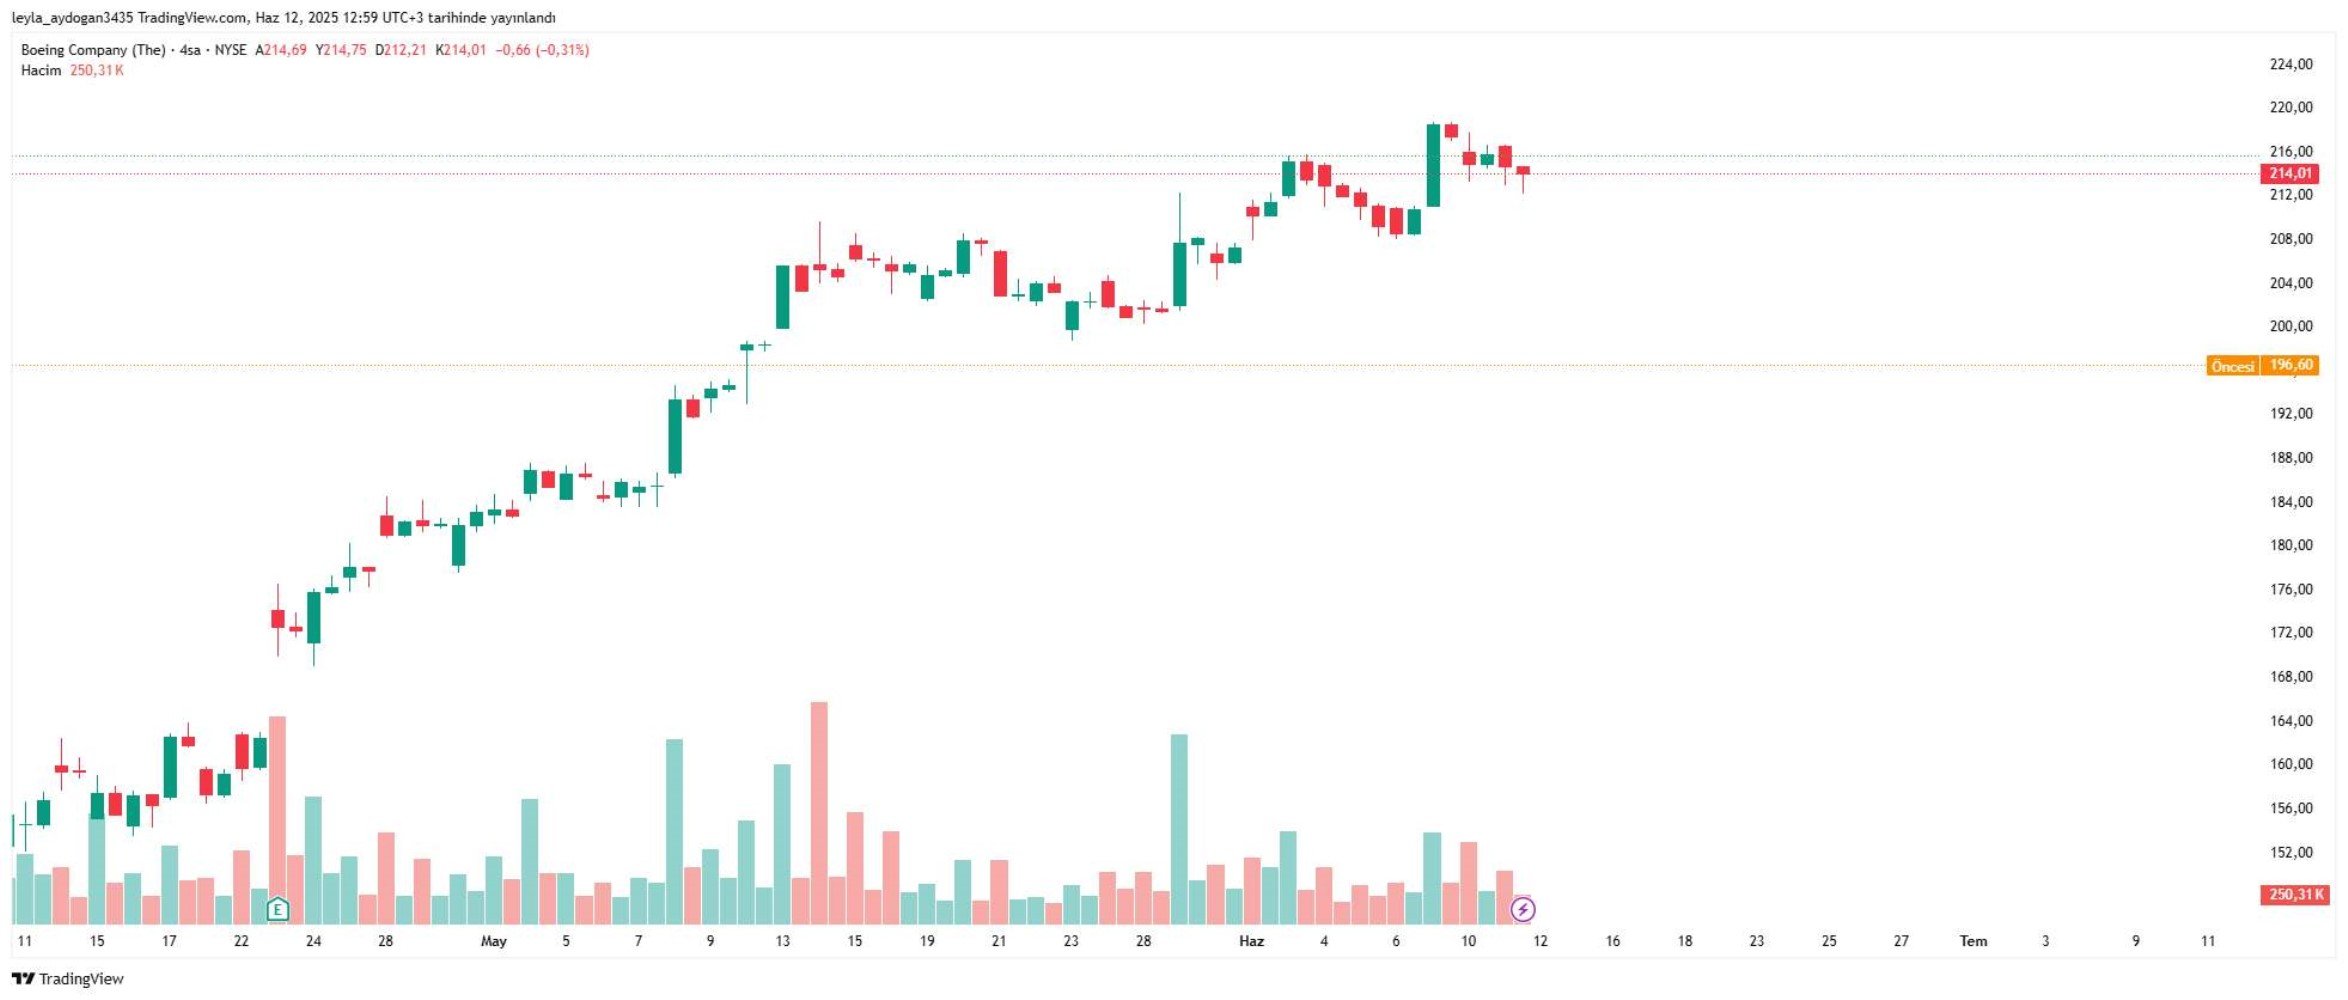Click the 200,00 label on the price axis
The height and width of the screenshot is (1000, 2348).
[x=2291, y=326]
